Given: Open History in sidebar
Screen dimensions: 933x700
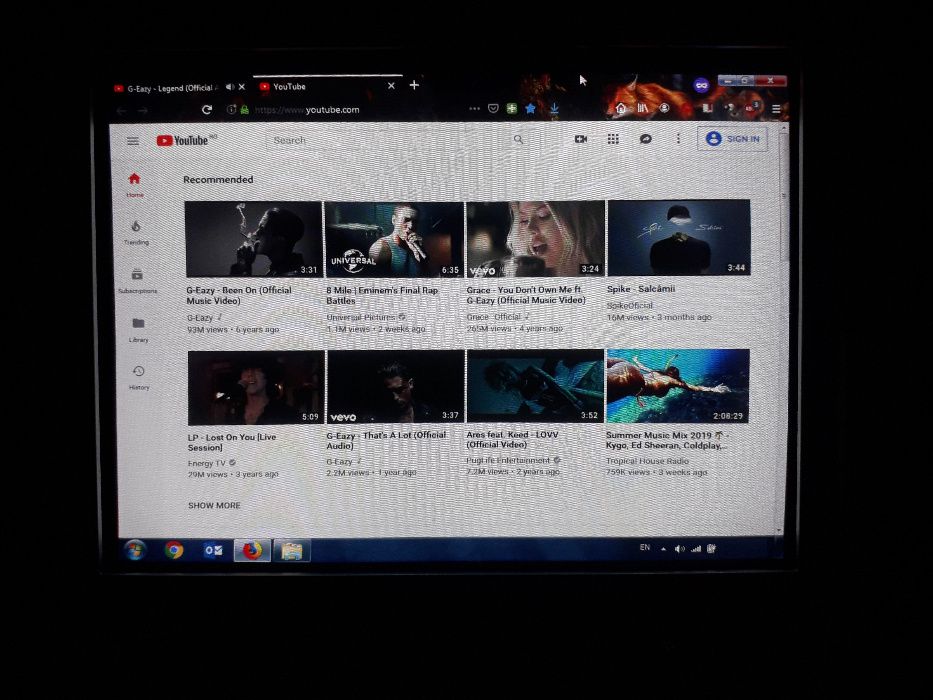Looking at the screenshot, I should [139, 378].
